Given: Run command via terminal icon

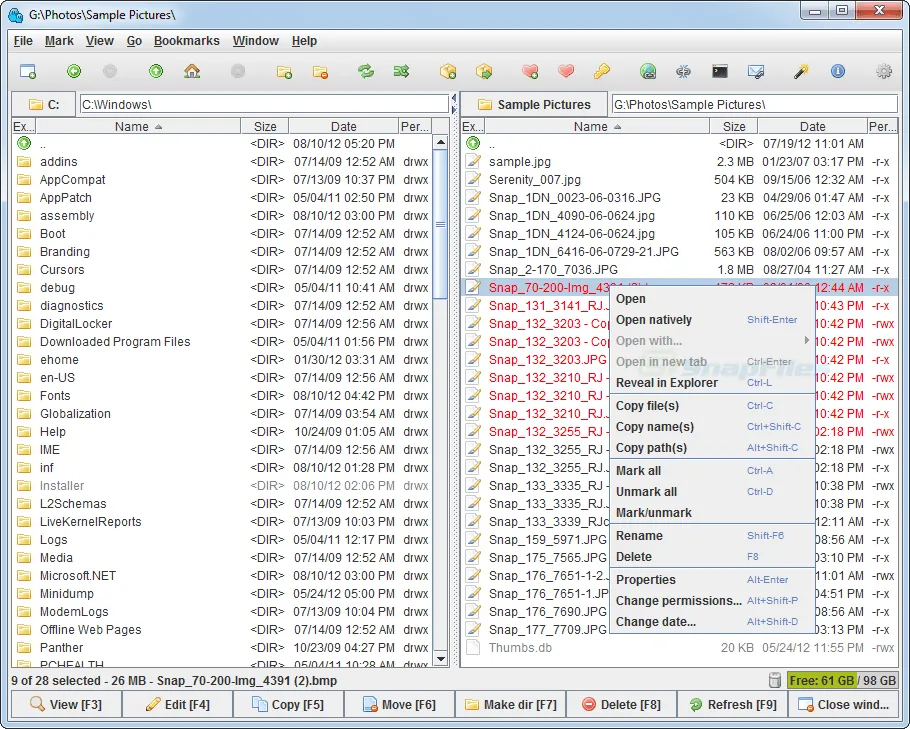Looking at the screenshot, I should coord(720,71).
